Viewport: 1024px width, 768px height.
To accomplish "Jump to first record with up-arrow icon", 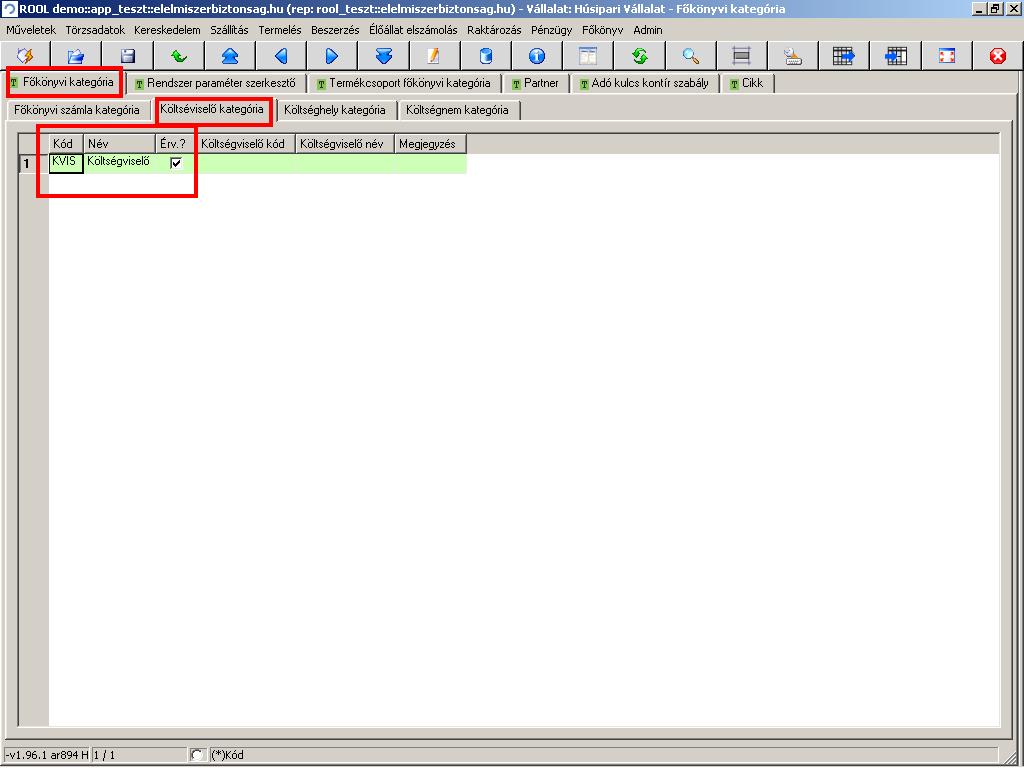I will (x=230, y=56).
